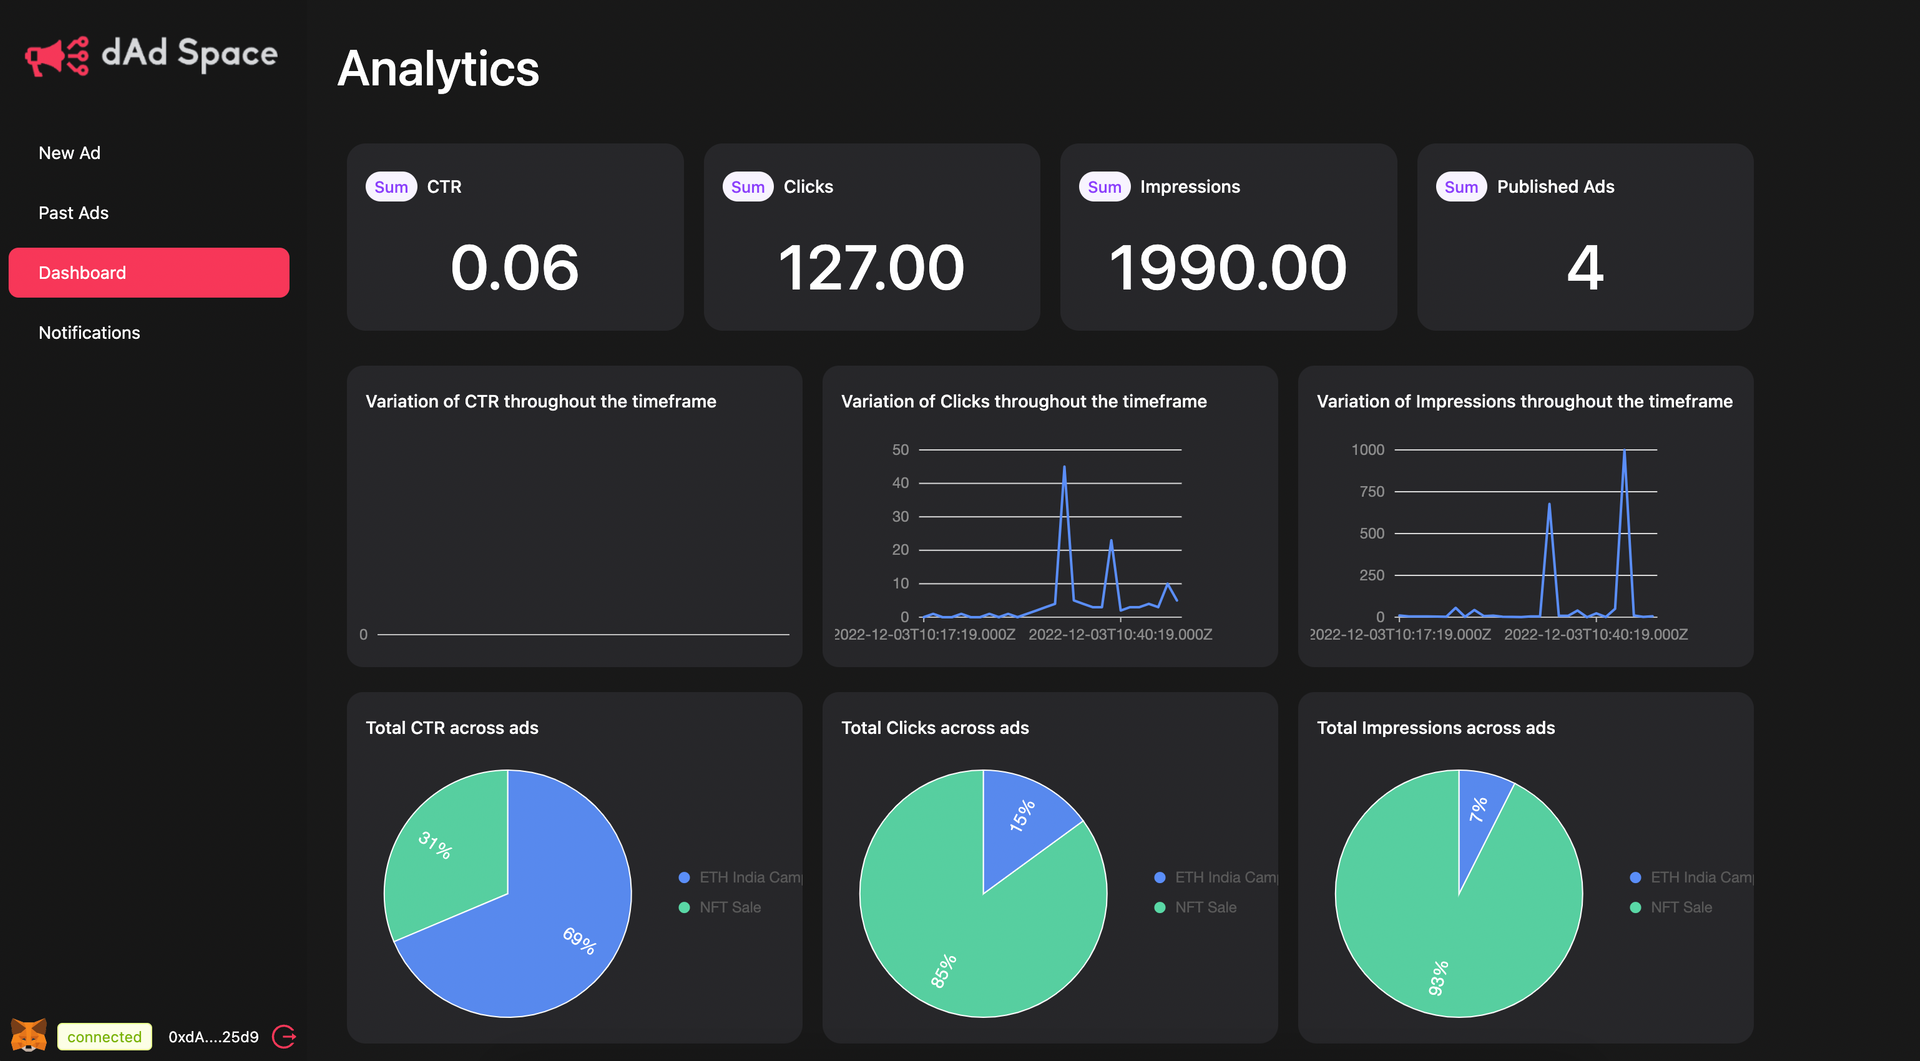Click the 1000 y-axis label on Impressions chart
The image size is (1920, 1061).
click(x=1368, y=450)
